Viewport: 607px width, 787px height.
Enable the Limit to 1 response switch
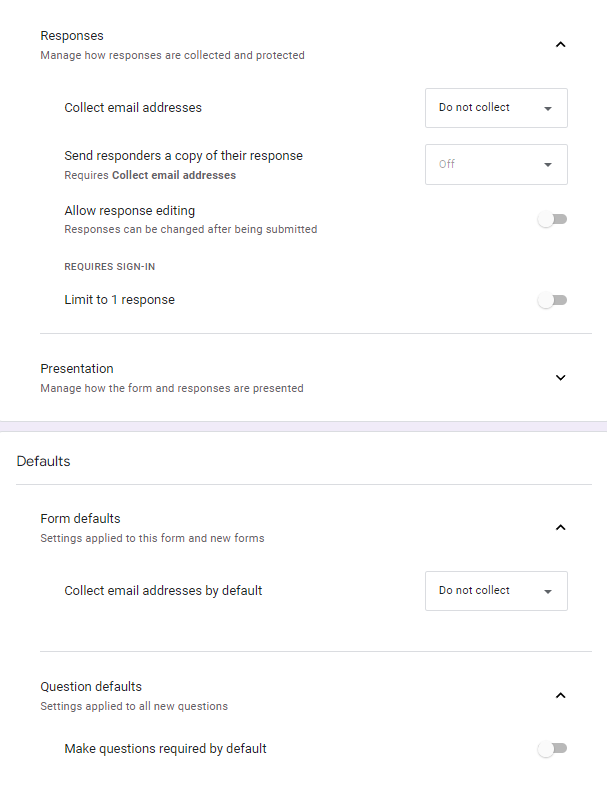coord(552,300)
